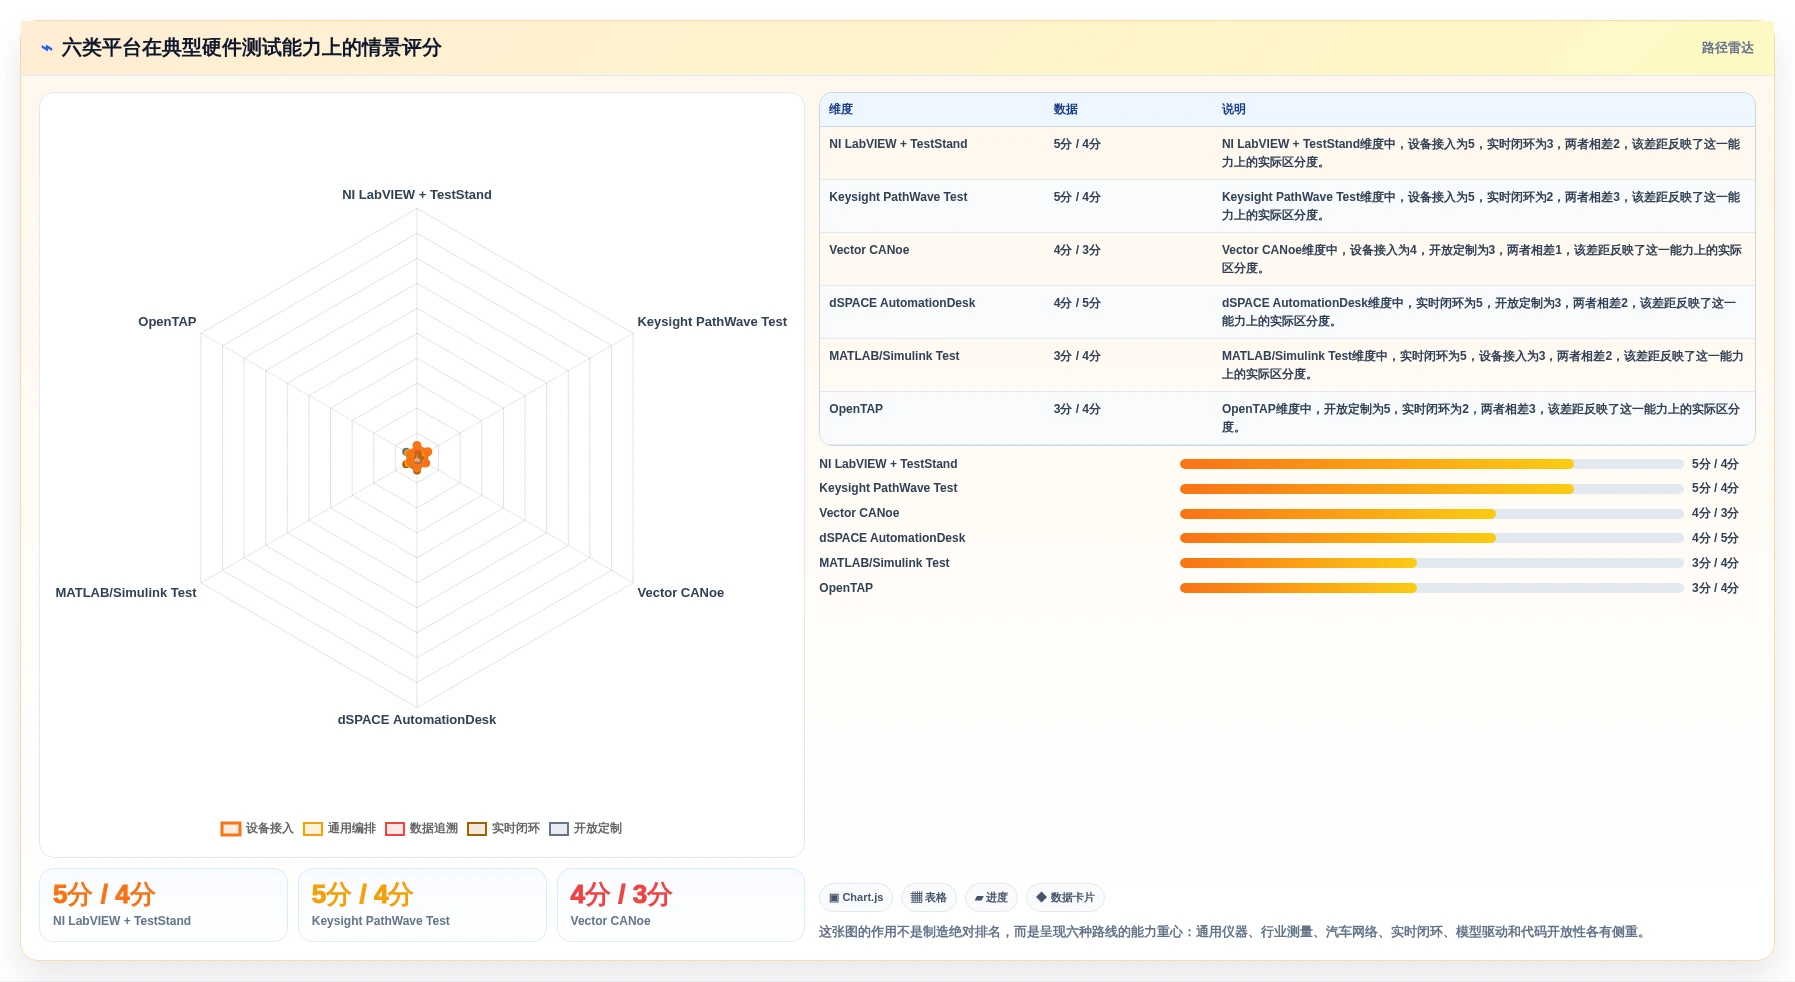Viewport: 1795px width, 982px height.
Task: Toggle the 实时闭环 legend swatch
Action: (477, 829)
